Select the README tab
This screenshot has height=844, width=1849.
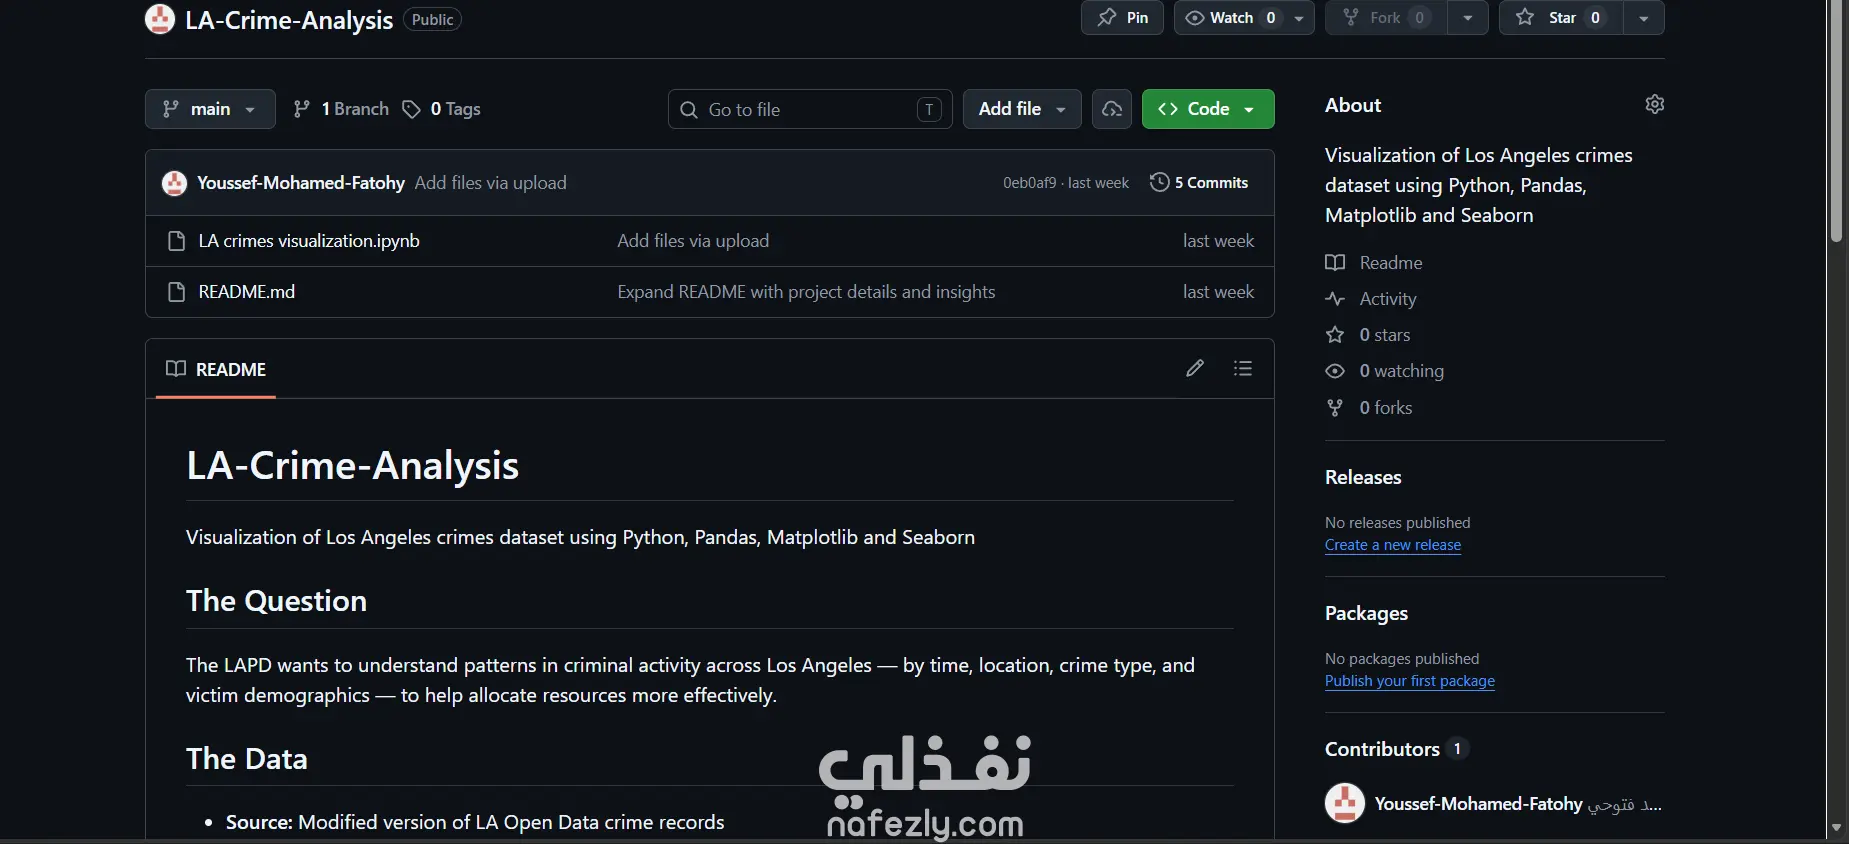[216, 369]
